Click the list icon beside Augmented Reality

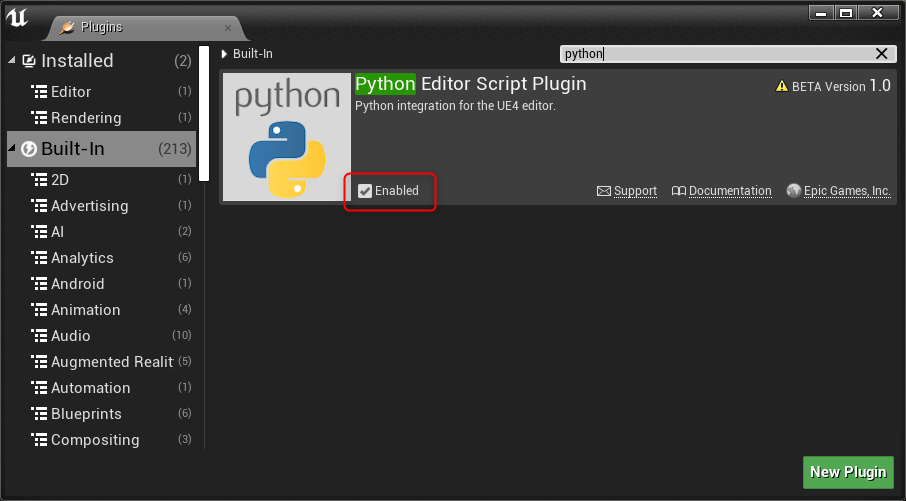pos(39,362)
